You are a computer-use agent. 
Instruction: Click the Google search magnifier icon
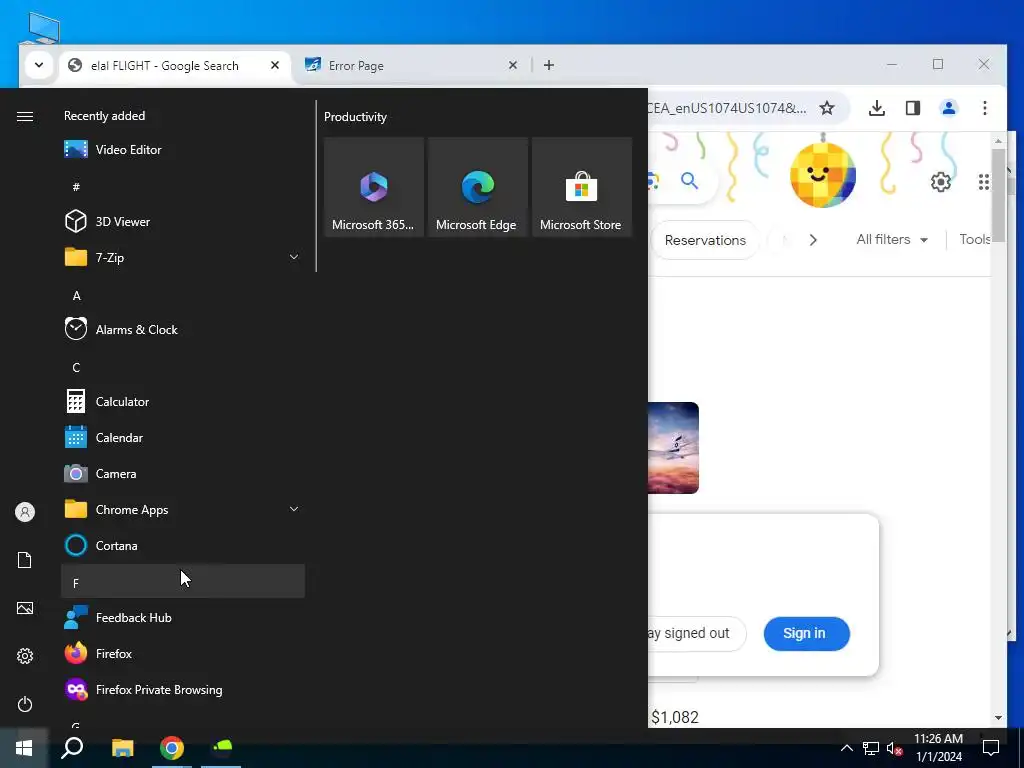[x=689, y=180]
